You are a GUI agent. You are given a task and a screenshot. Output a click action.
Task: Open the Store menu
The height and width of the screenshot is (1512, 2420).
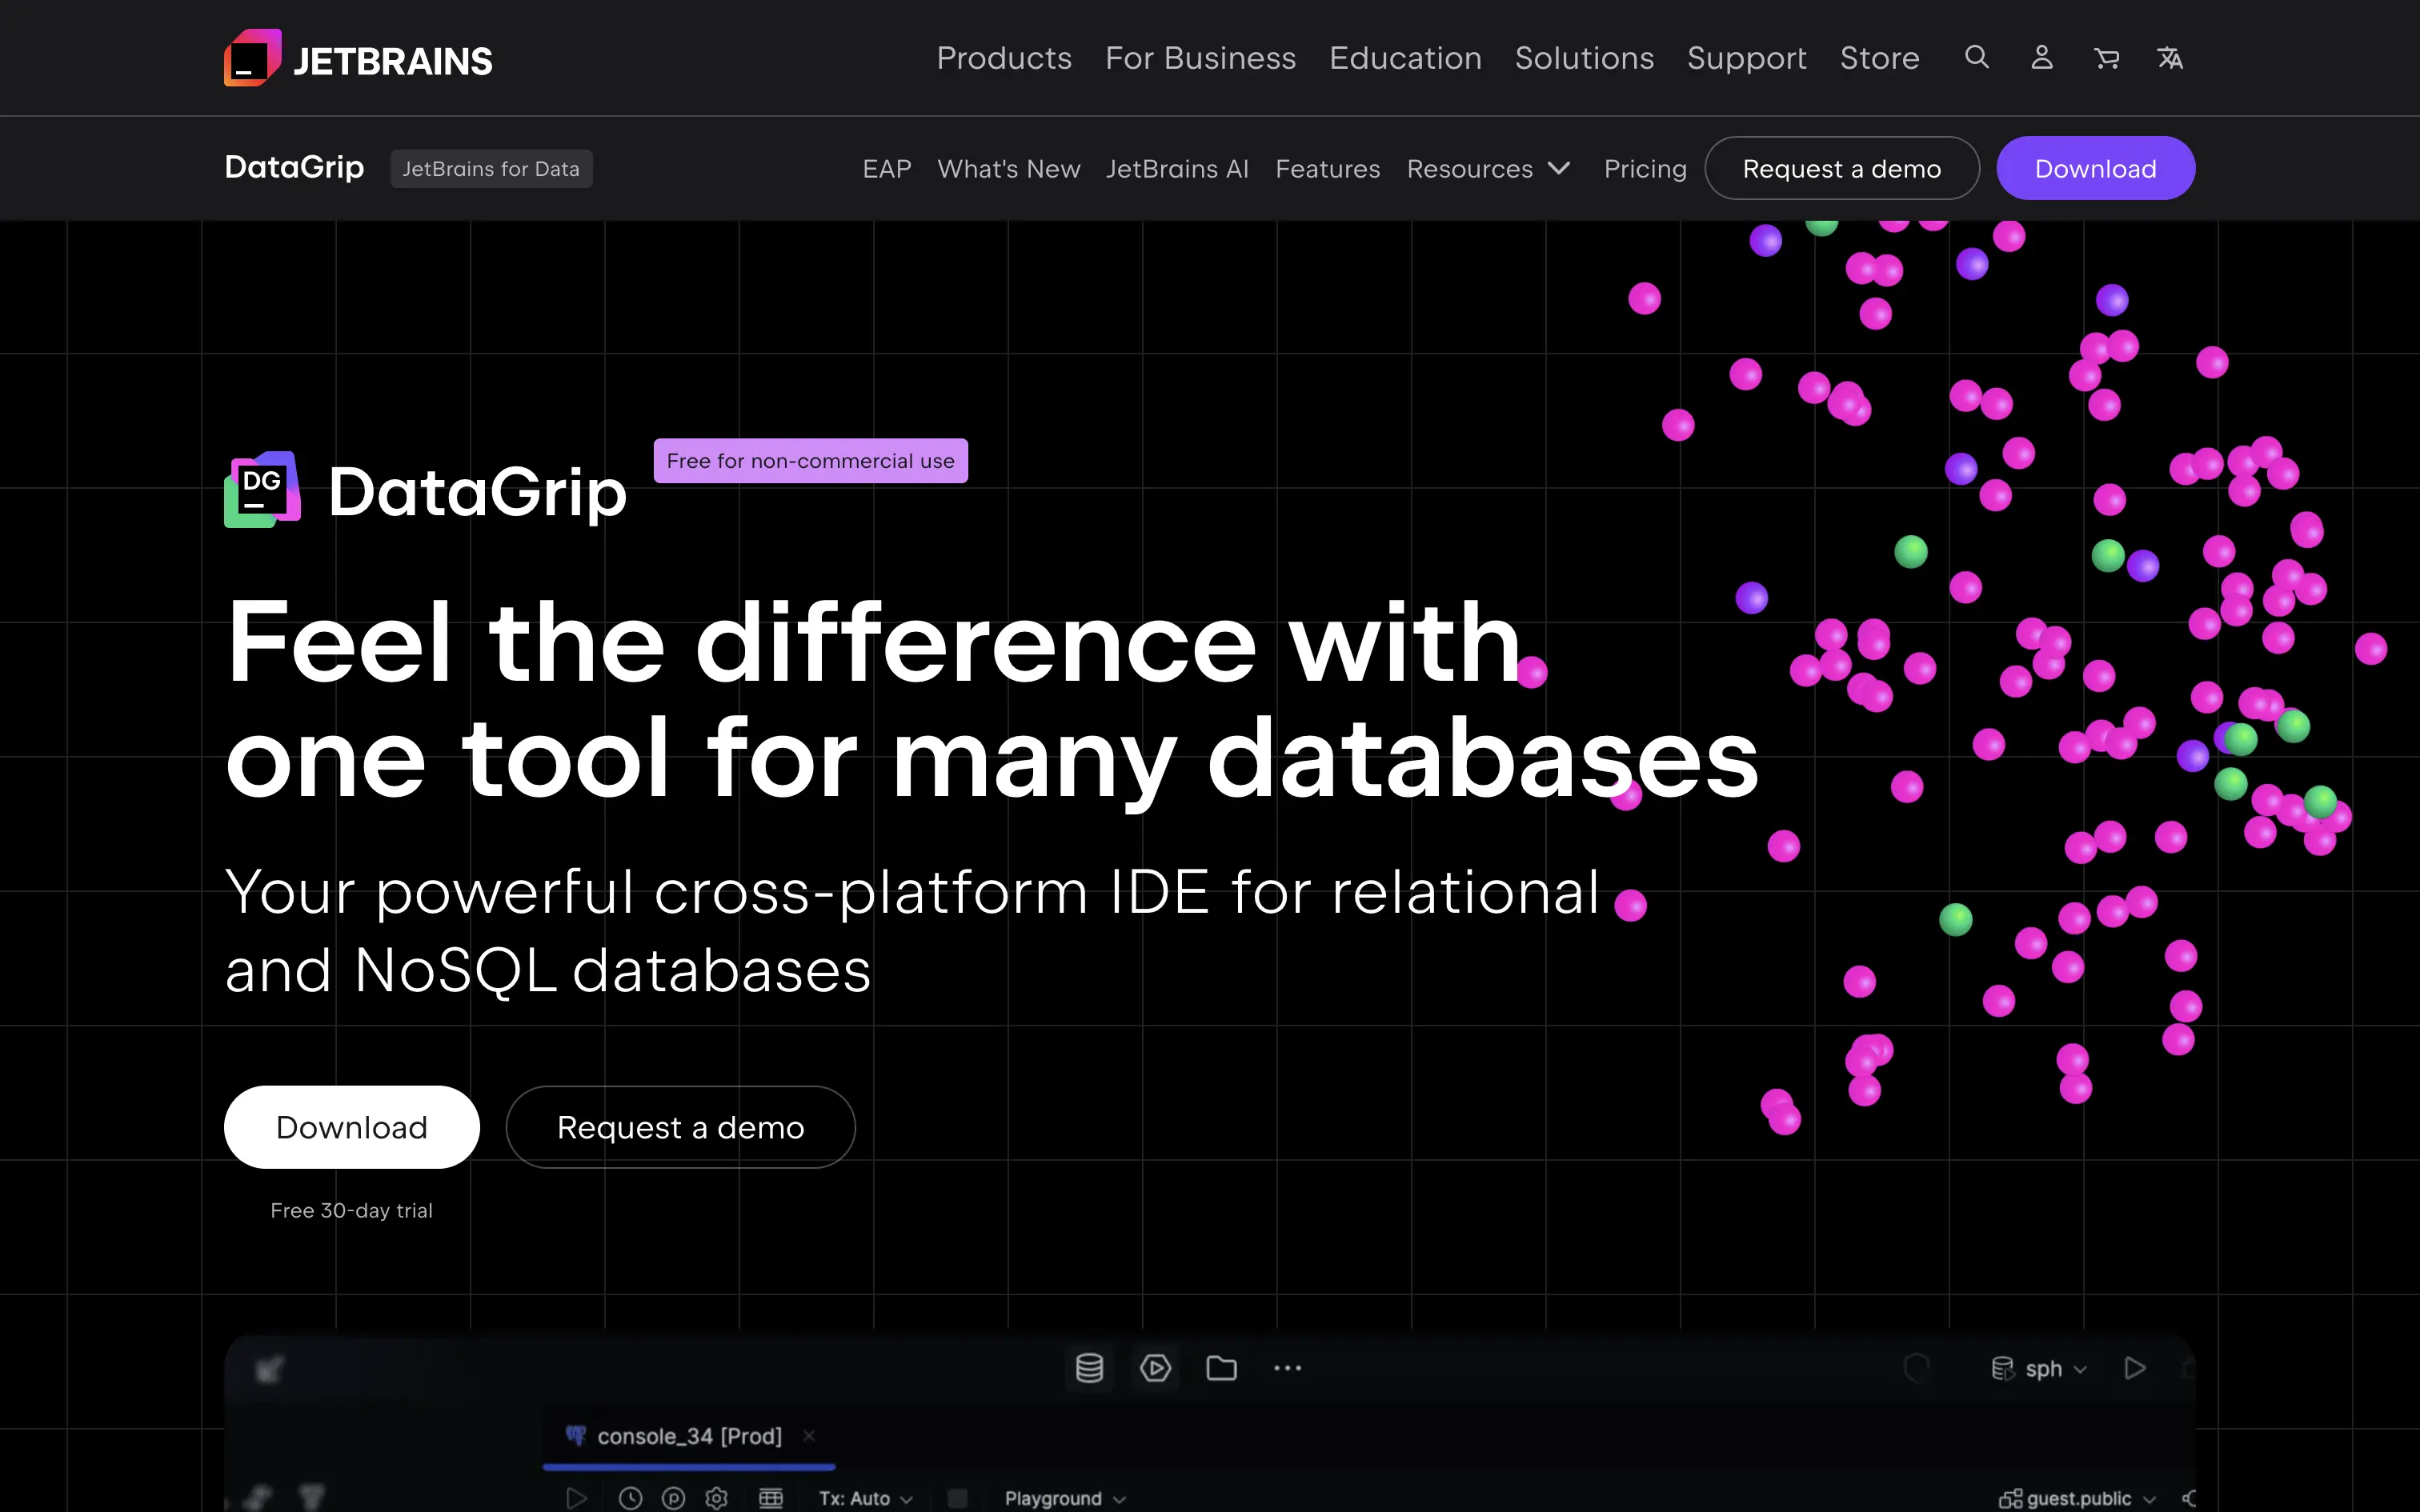click(1879, 58)
